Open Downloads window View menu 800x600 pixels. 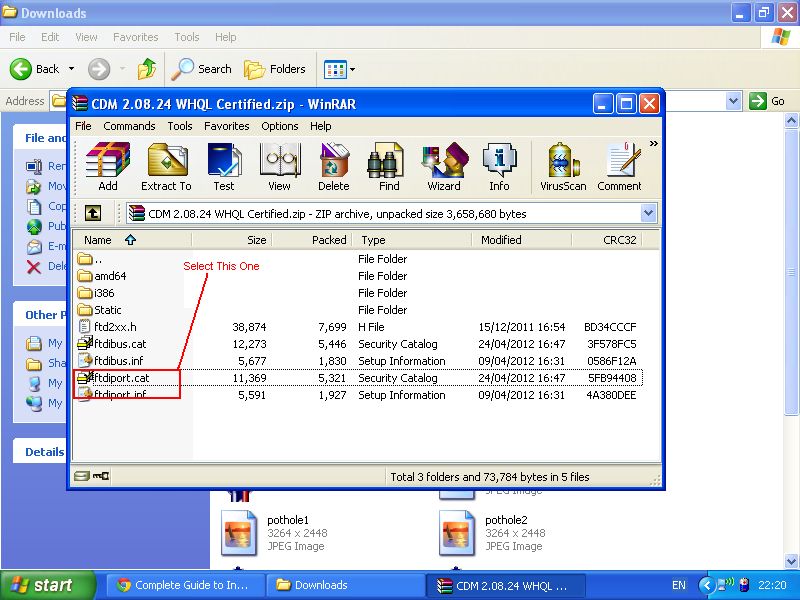point(86,37)
